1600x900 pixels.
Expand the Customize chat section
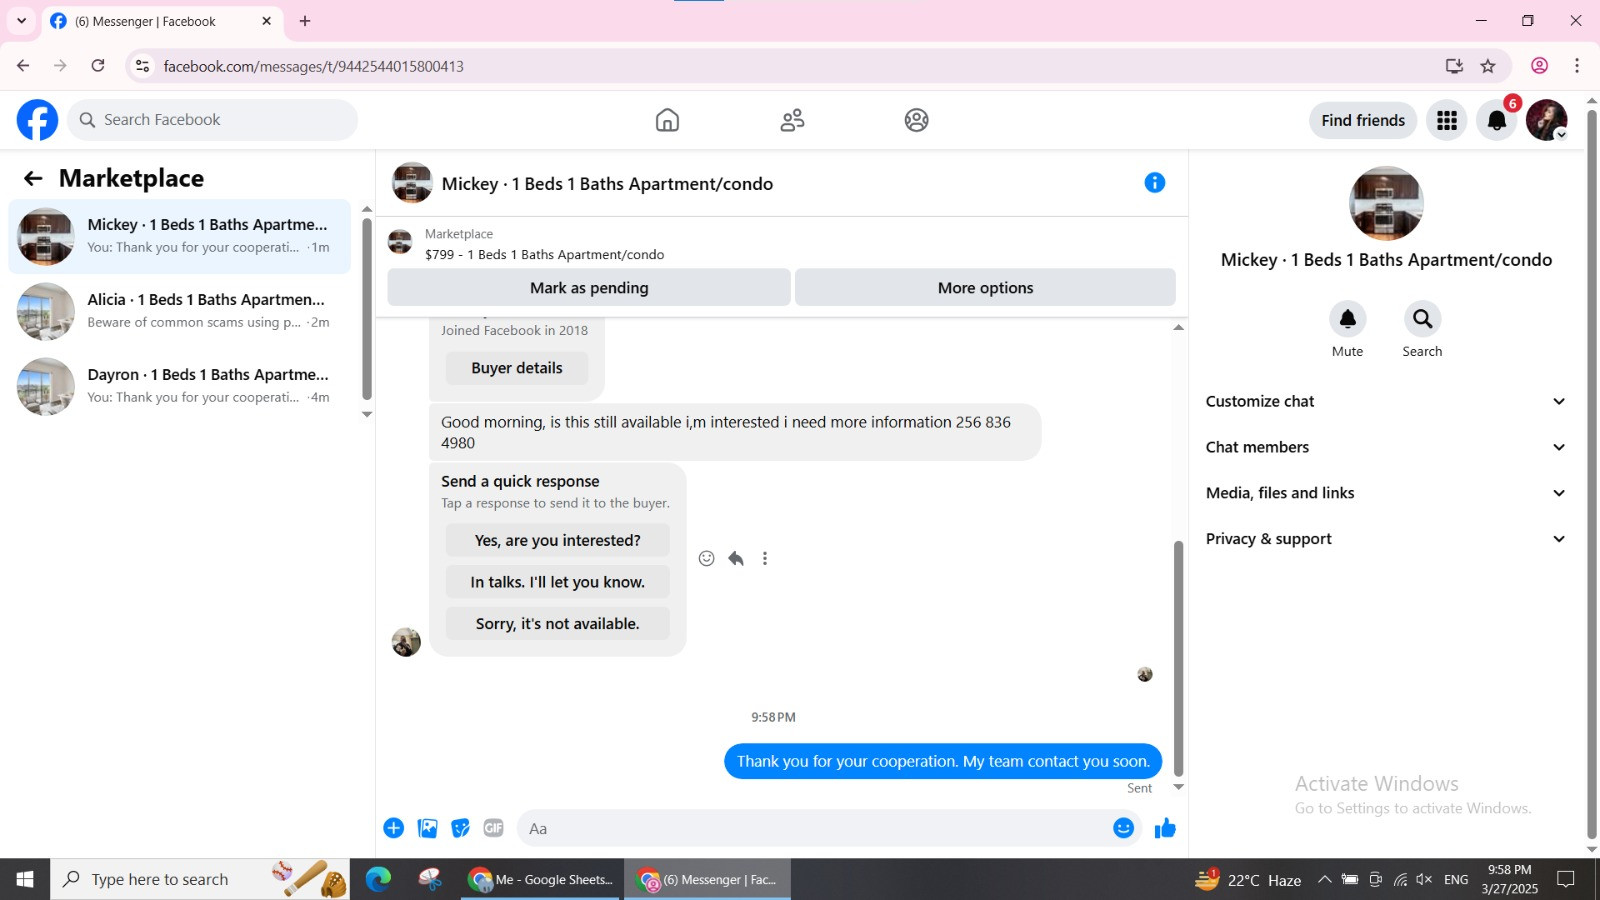tap(1386, 401)
